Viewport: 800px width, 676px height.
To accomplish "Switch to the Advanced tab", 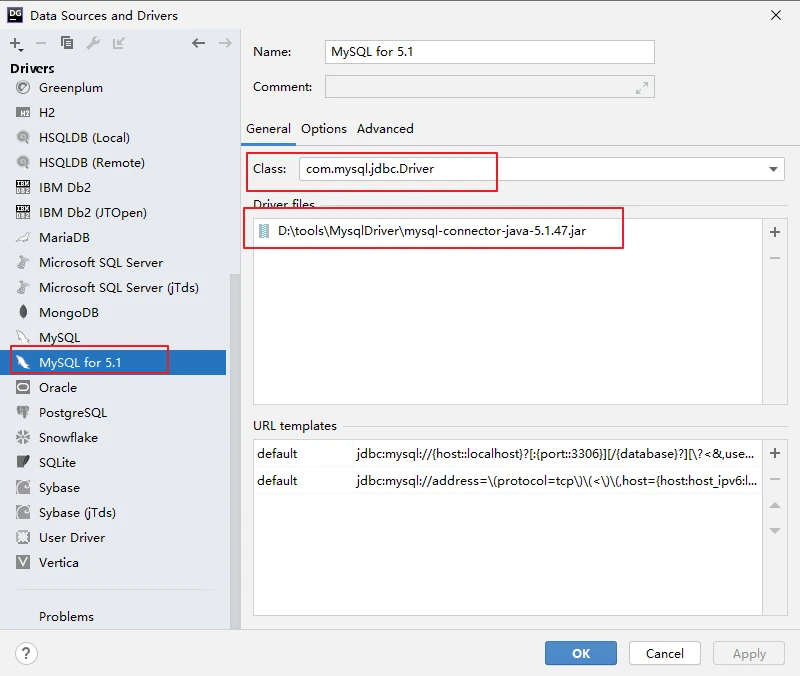I will tap(385, 129).
